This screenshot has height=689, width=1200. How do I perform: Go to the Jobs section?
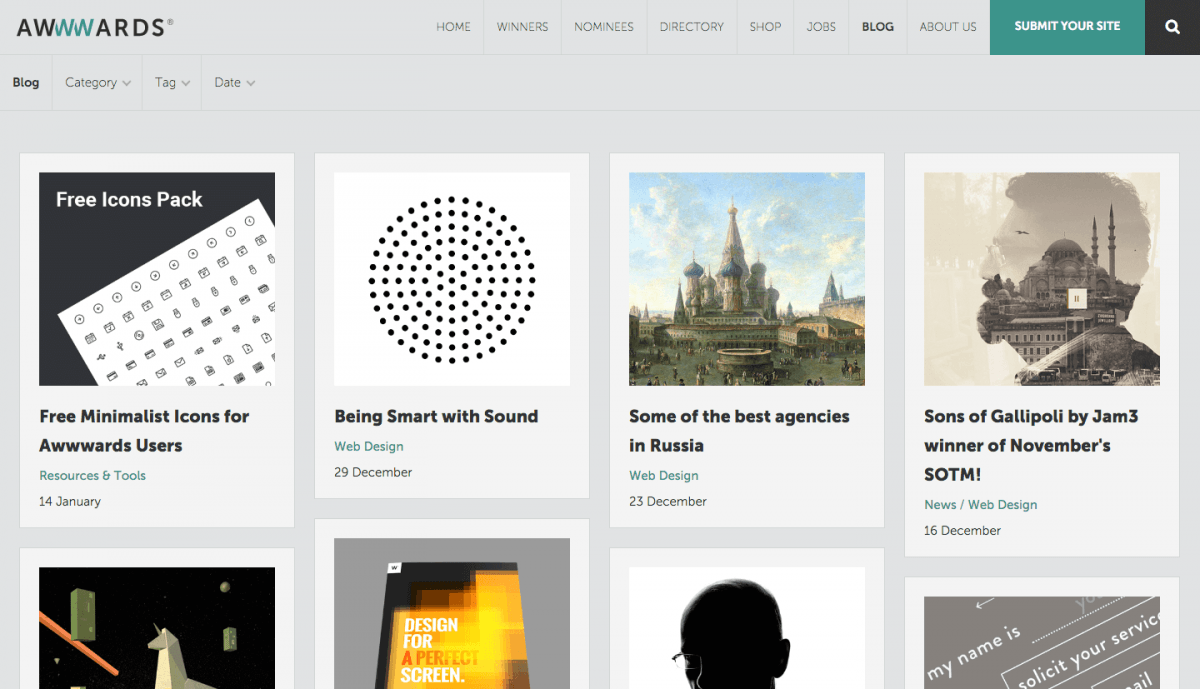(x=820, y=27)
